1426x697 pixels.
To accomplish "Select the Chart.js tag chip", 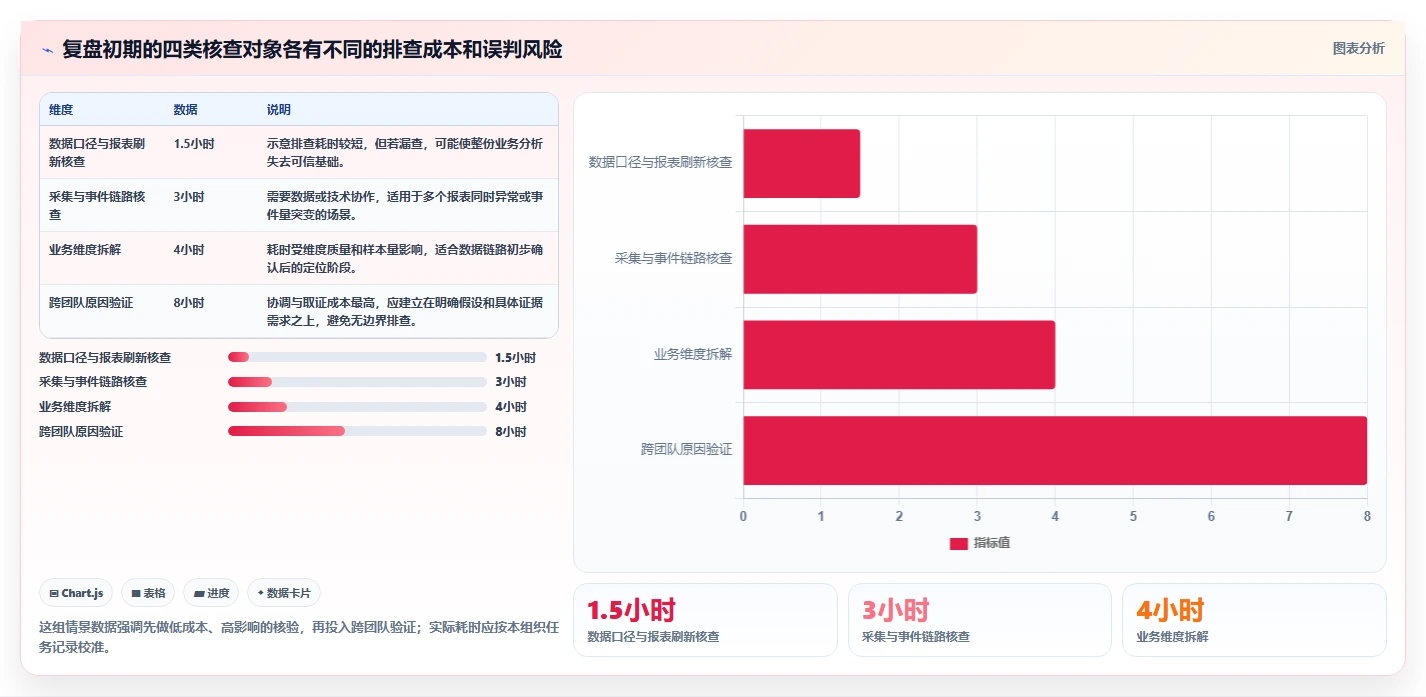I will point(77,593).
